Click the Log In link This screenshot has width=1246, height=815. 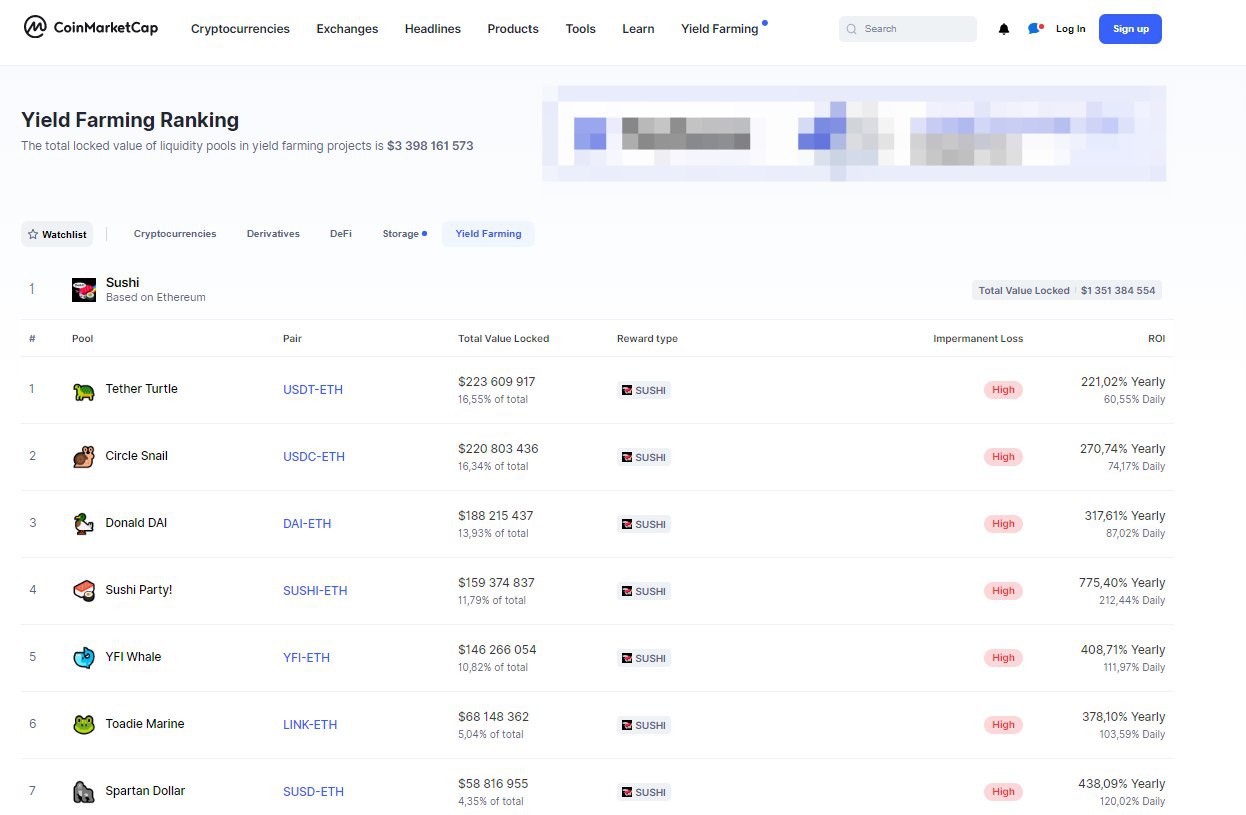pyautogui.click(x=1070, y=29)
